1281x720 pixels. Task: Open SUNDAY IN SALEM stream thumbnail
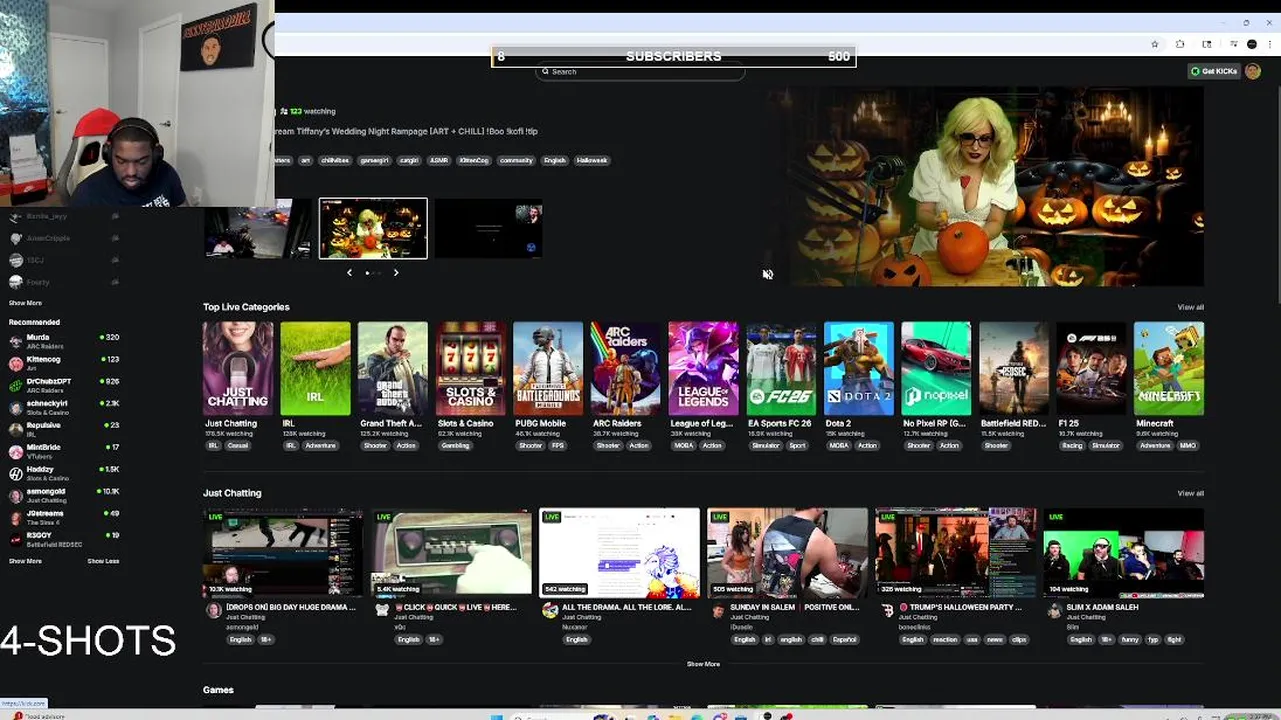[x=787, y=552]
